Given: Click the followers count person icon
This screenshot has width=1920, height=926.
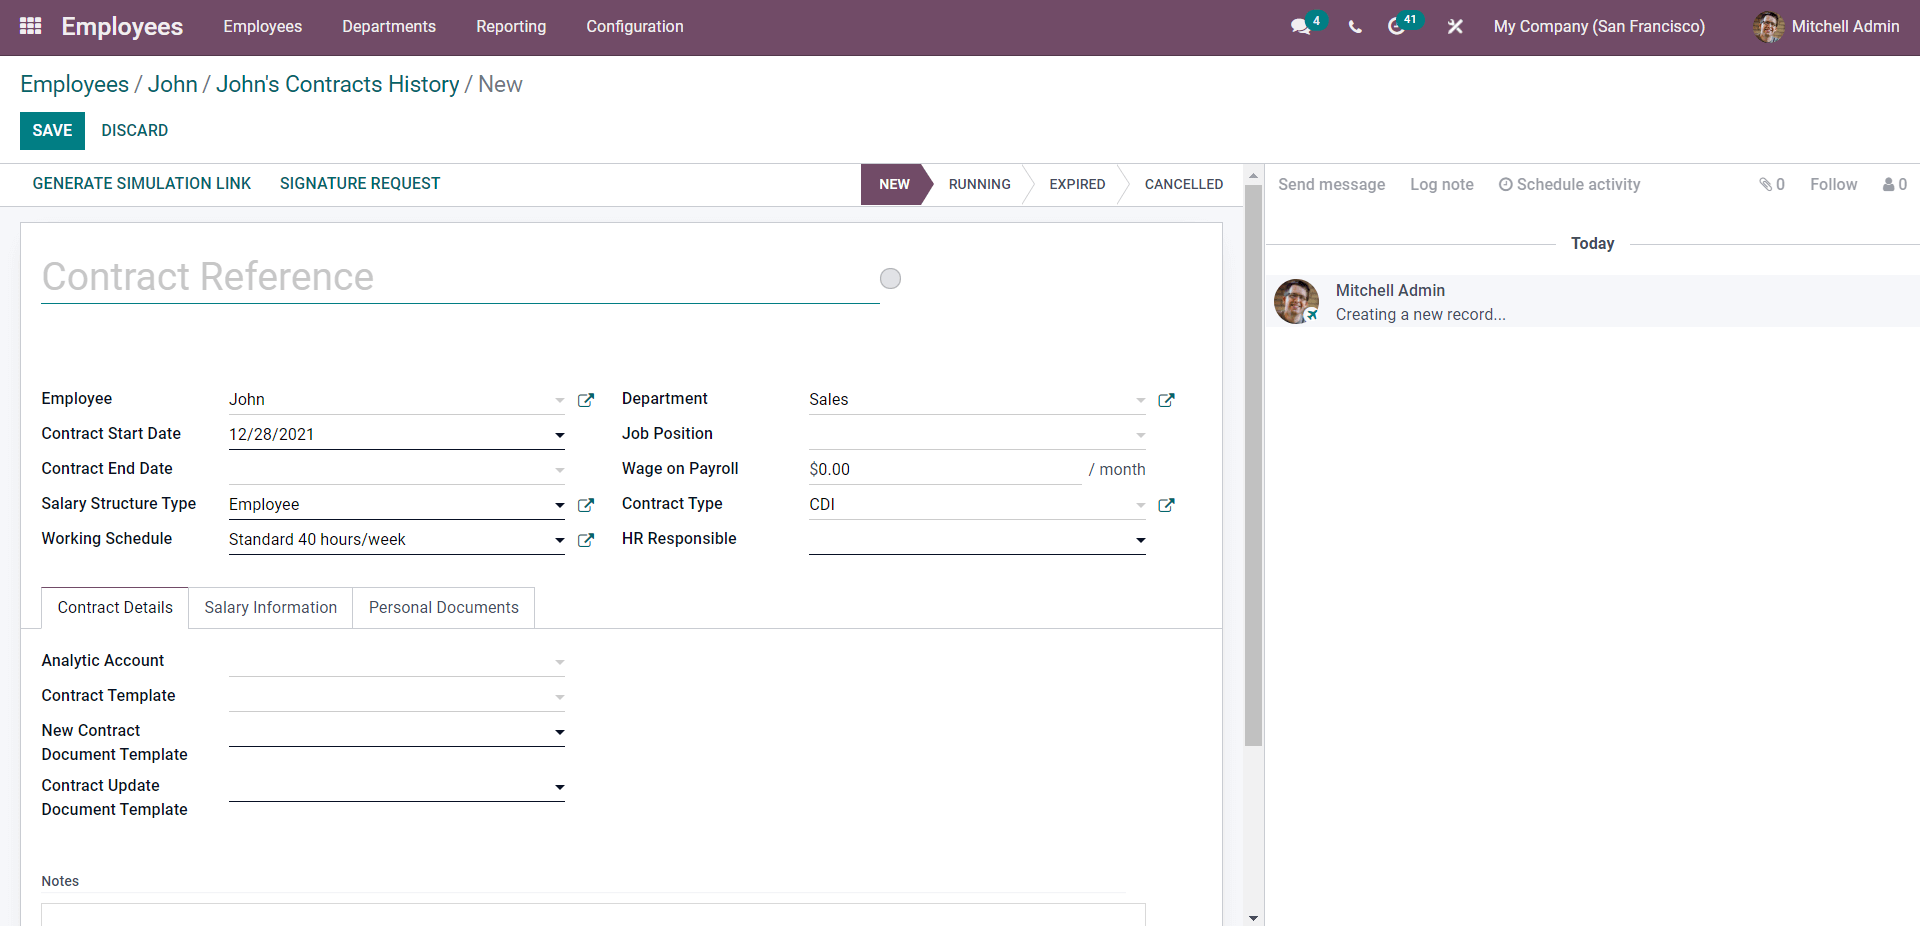Looking at the screenshot, I should pyautogui.click(x=1895, y=184).
